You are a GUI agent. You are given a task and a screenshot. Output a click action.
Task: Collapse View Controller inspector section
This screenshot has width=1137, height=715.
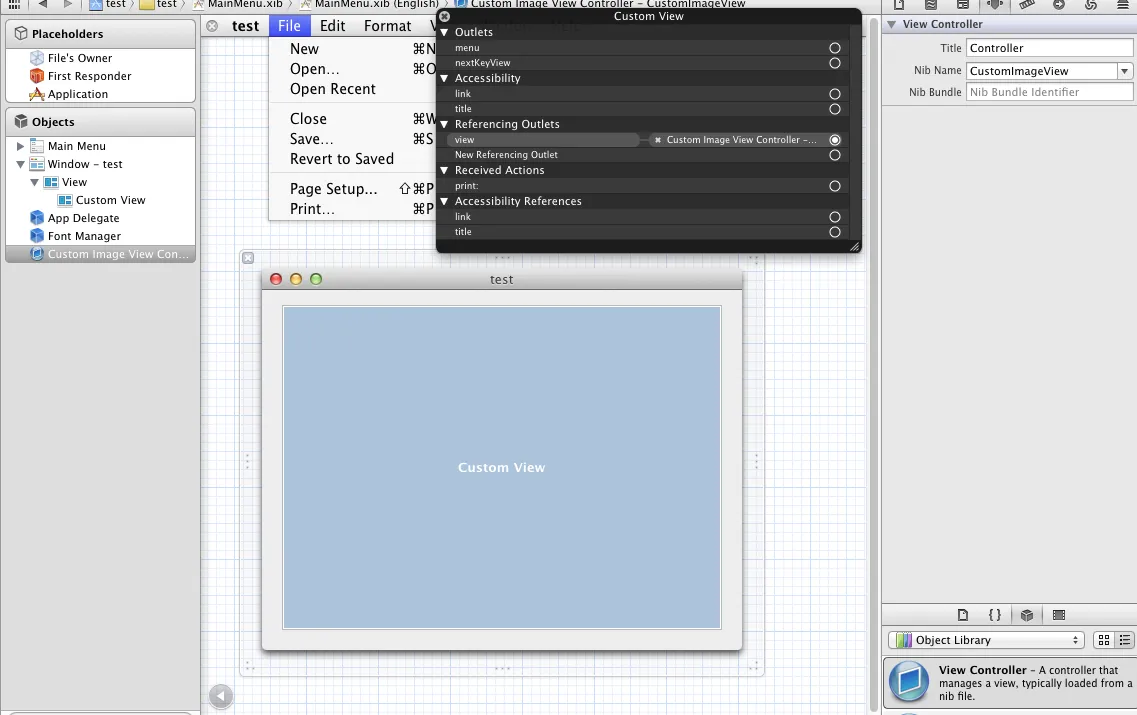(891, 24)
